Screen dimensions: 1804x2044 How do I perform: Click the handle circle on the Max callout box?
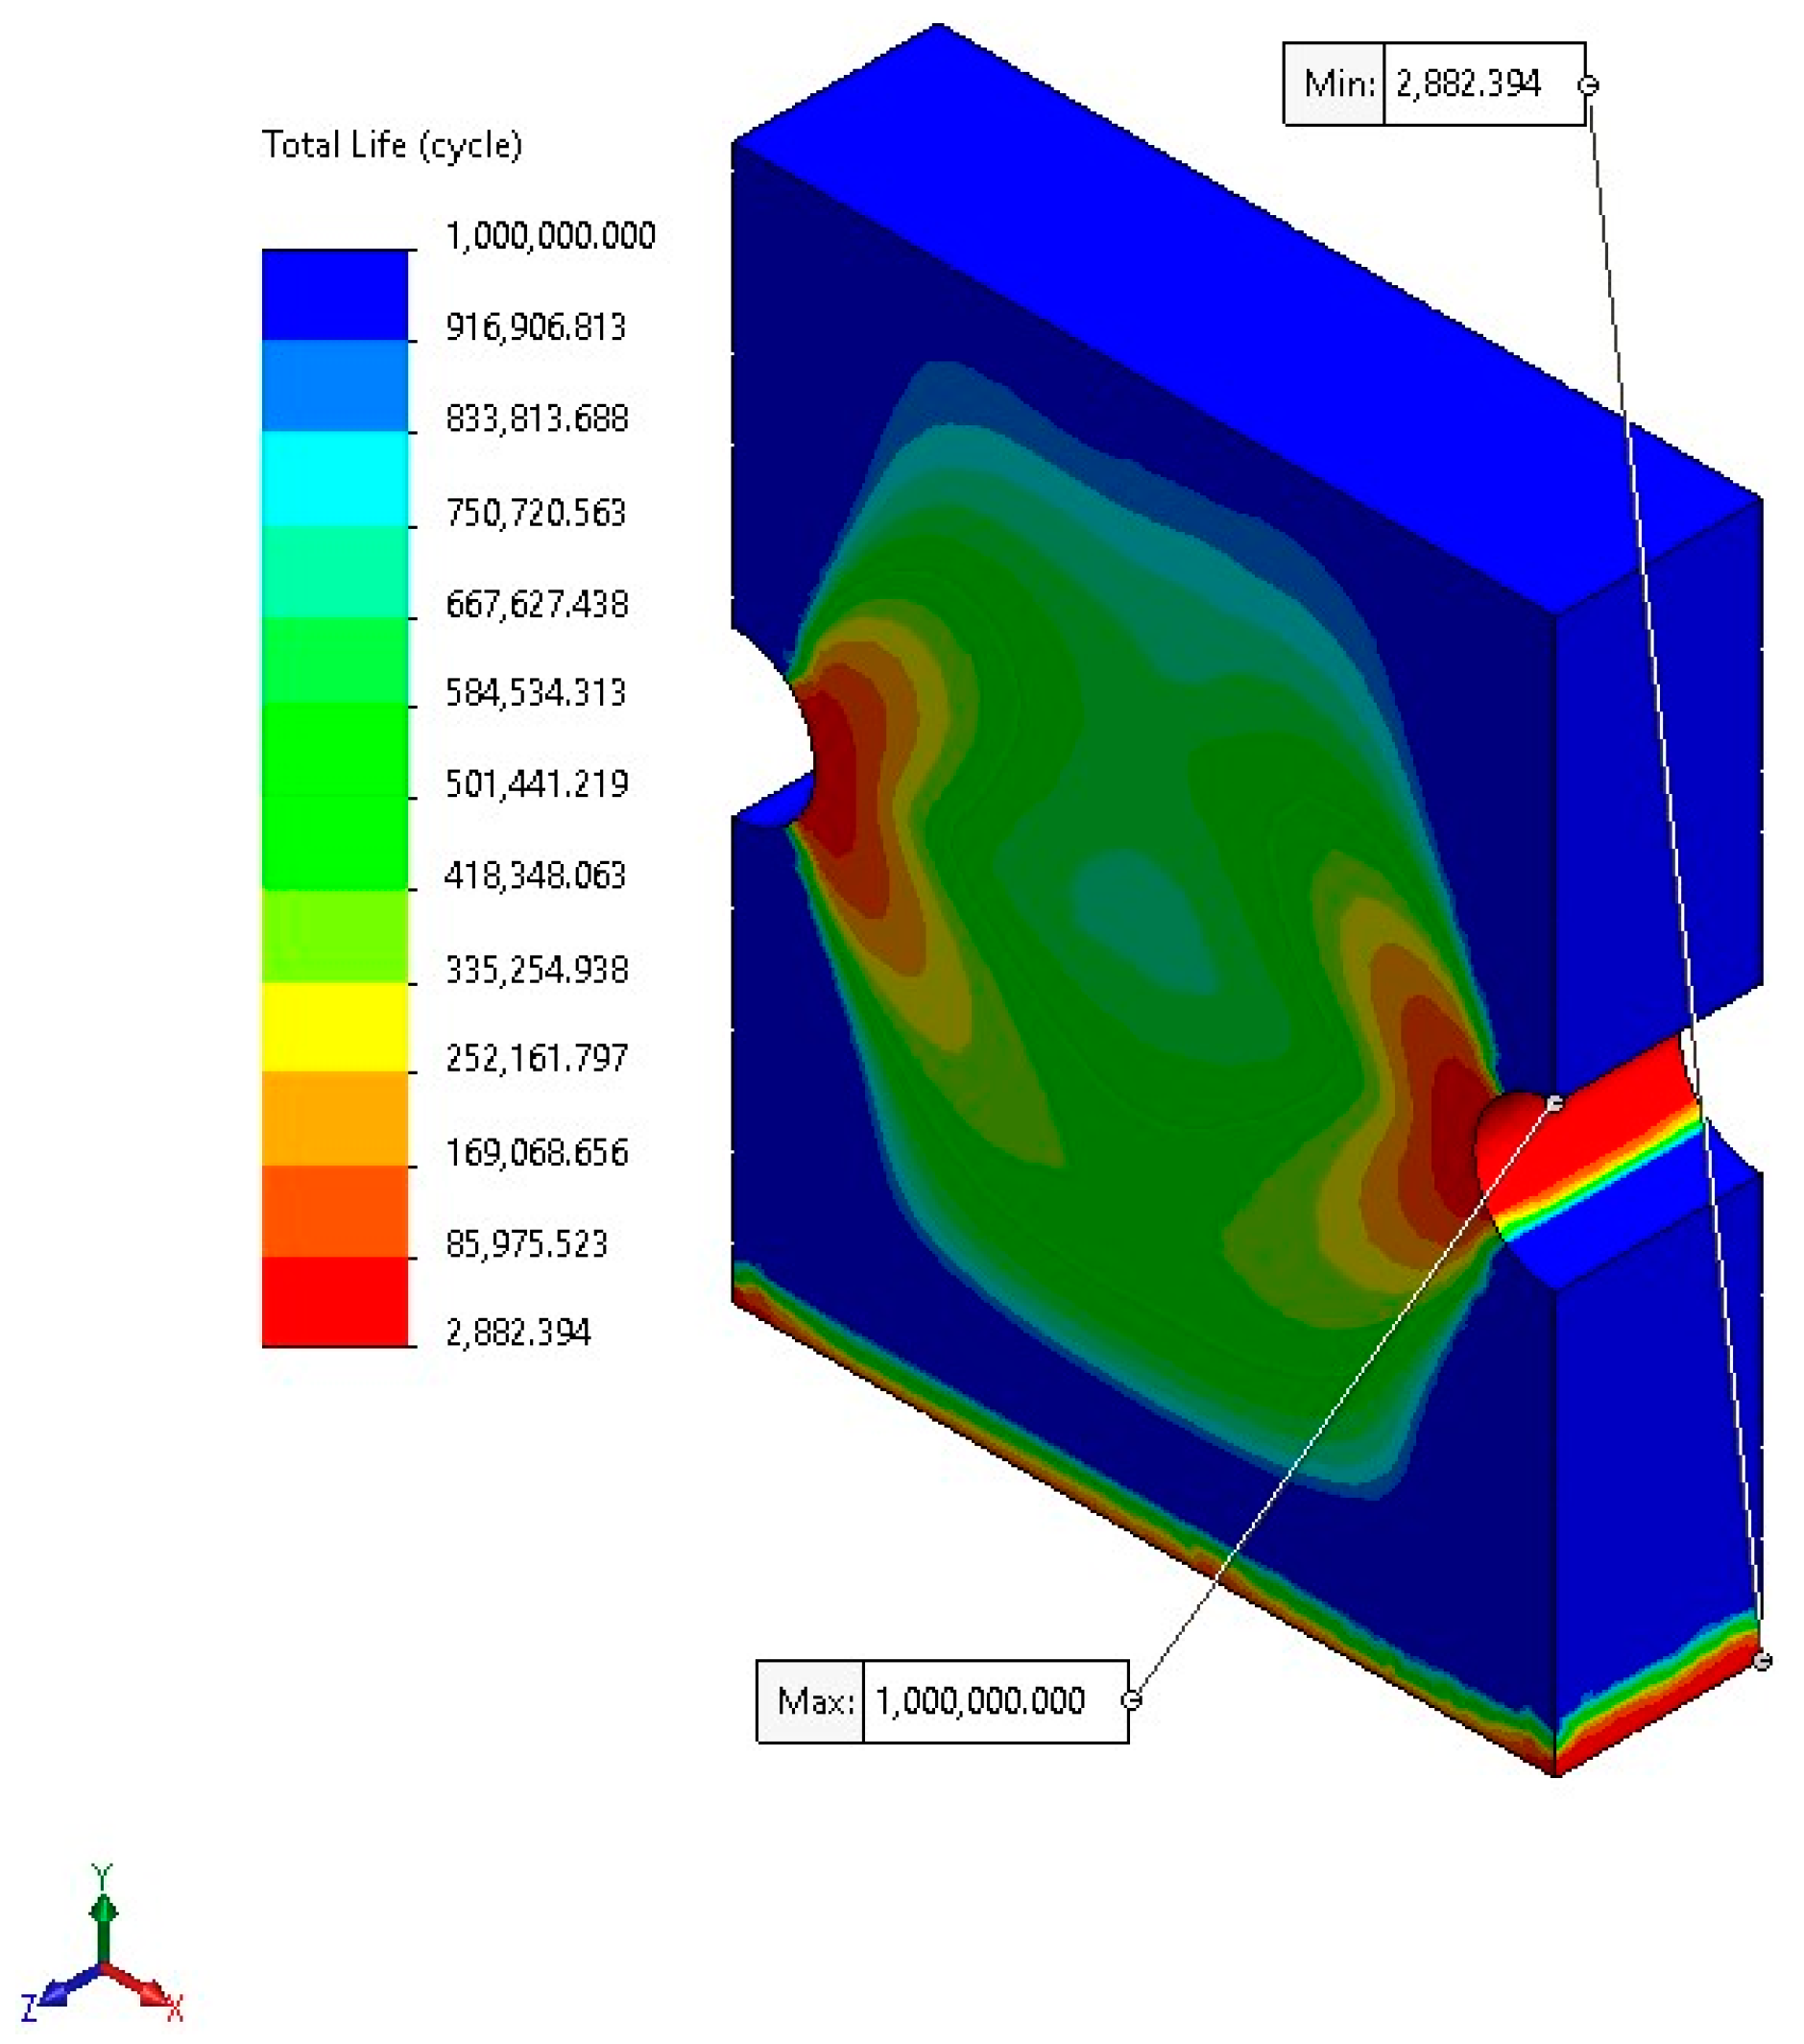tap(1131, 1700)
